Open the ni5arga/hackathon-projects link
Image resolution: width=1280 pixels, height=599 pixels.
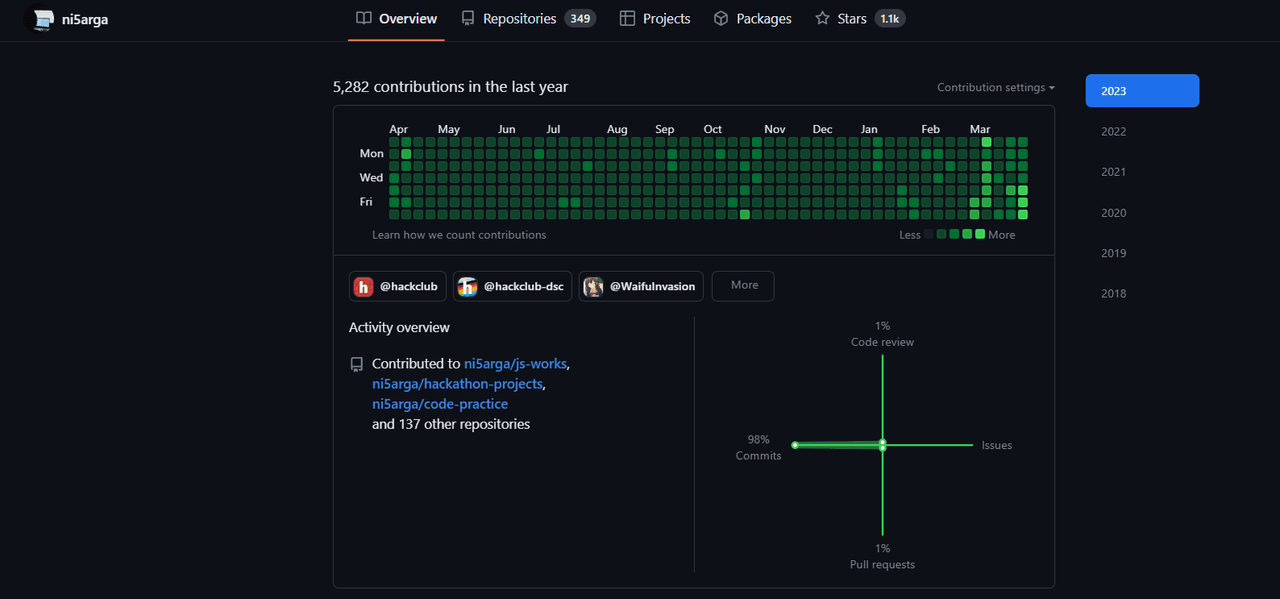tap(457, 384)
